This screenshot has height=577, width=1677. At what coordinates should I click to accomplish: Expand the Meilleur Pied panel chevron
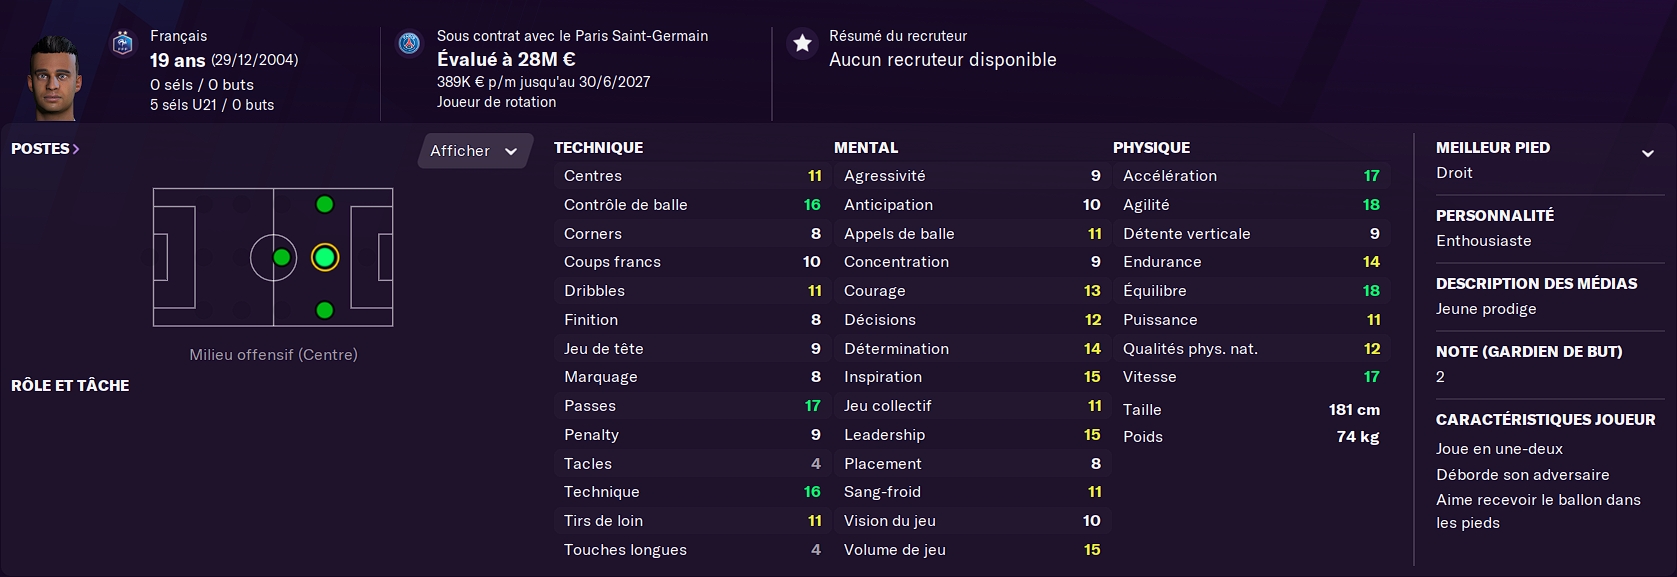coord(1647,154)
